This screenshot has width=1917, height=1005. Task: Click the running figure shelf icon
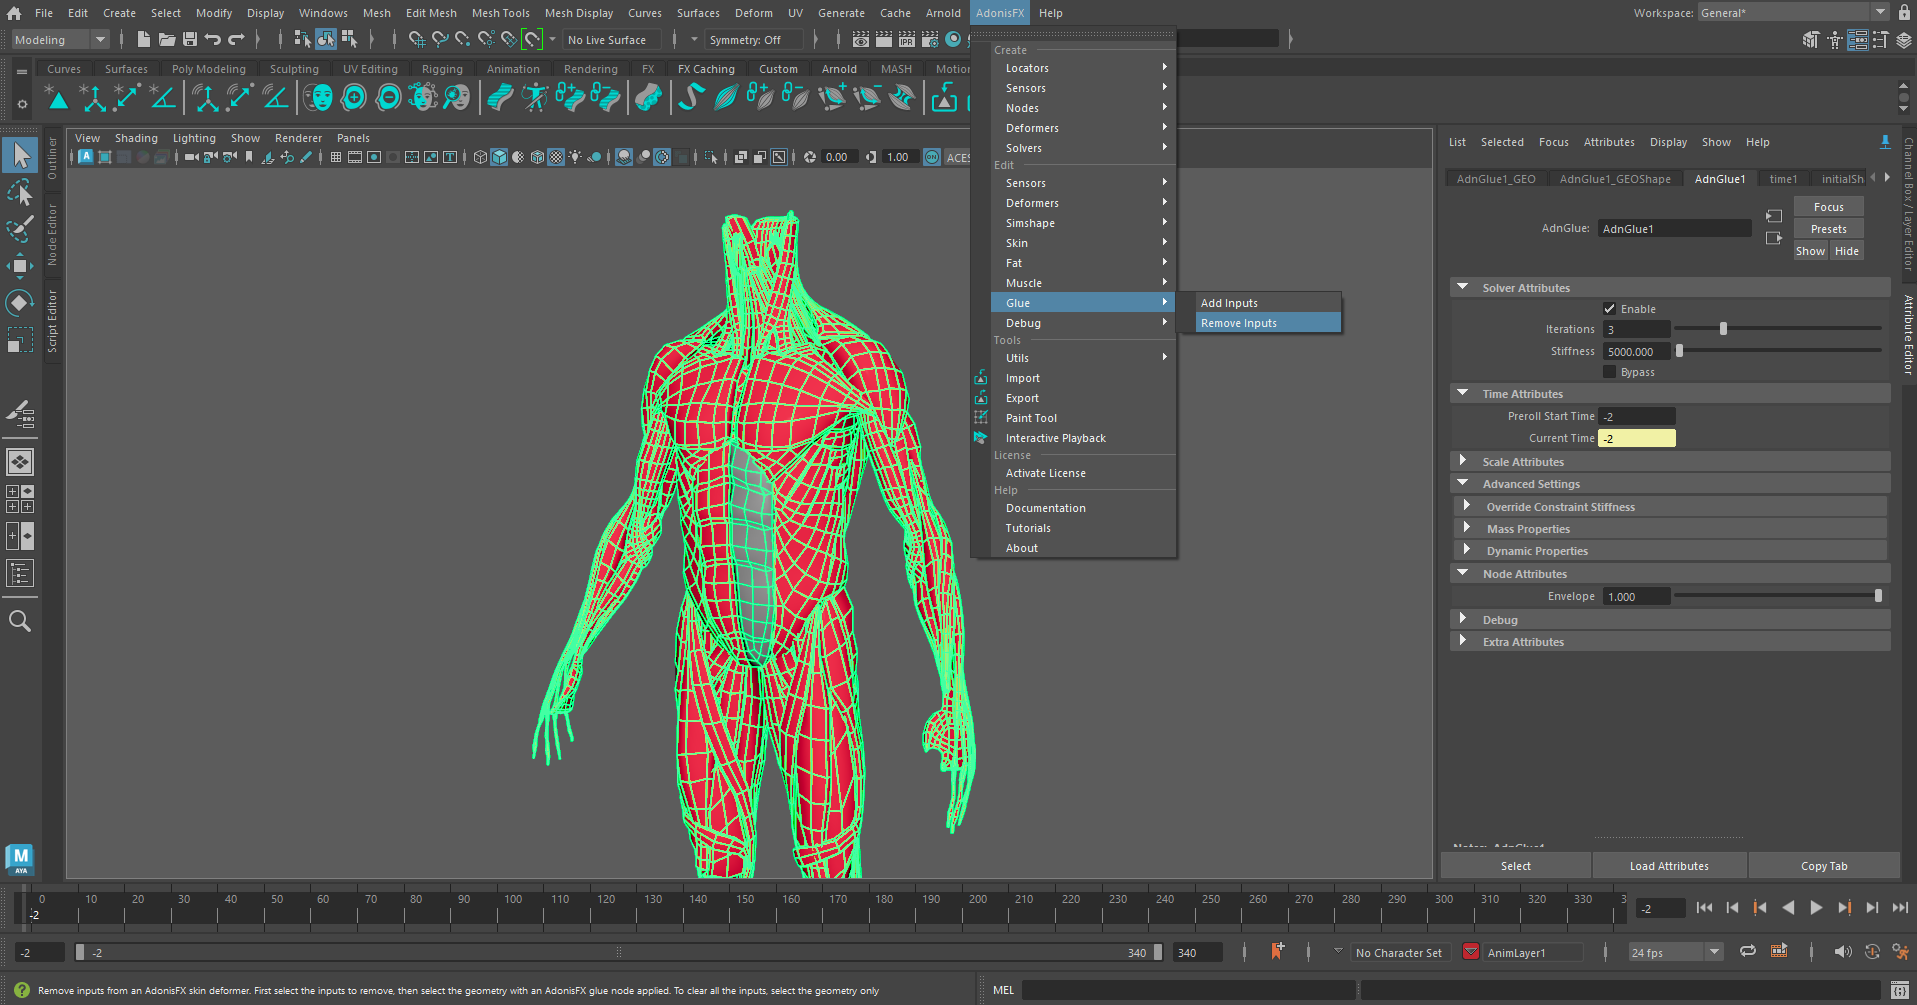pos(535,97)
